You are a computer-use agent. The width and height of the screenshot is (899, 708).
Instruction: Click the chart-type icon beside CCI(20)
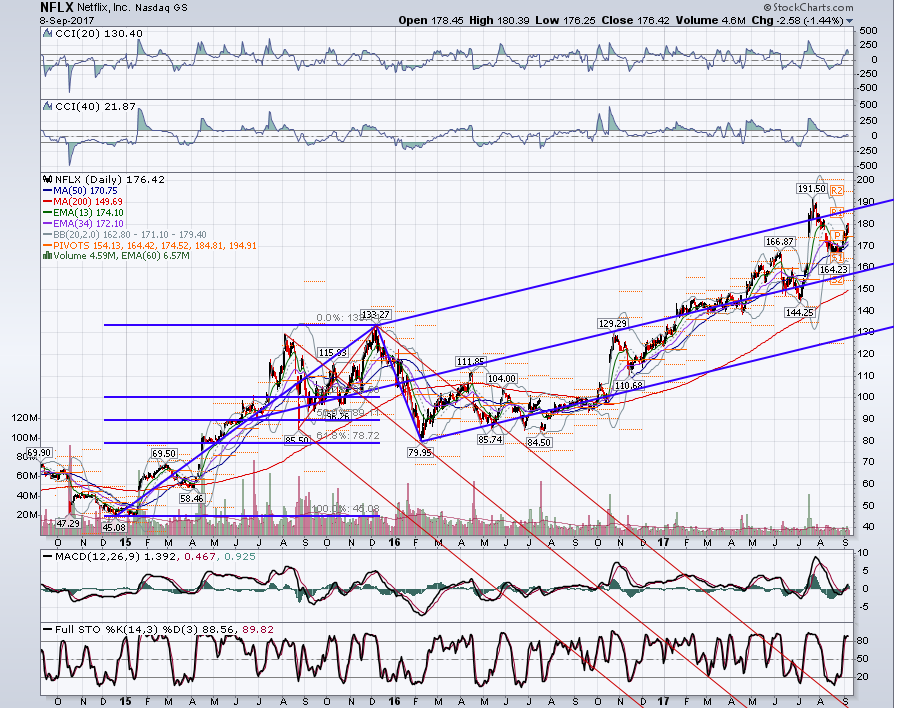point(48,34)
